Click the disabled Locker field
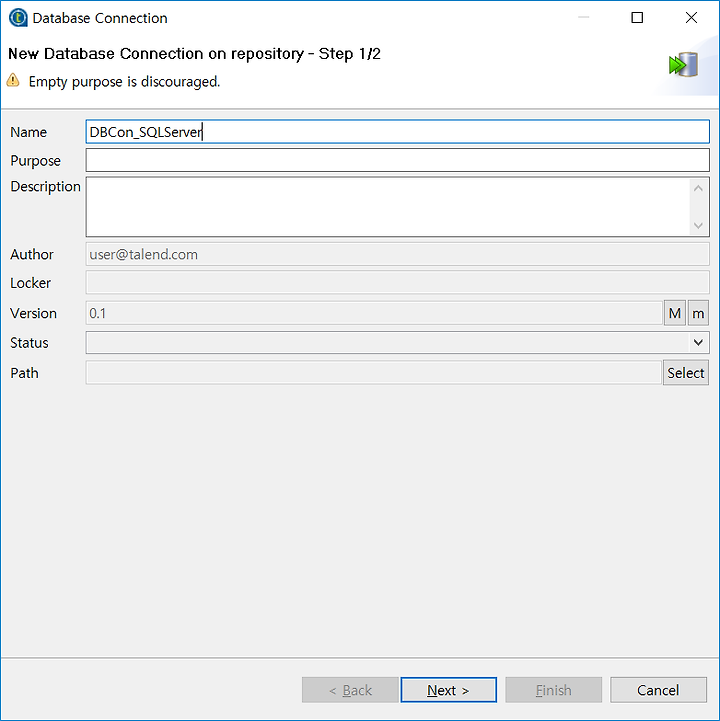The height and width of the screenshot is (721, 720). (397, 282)
